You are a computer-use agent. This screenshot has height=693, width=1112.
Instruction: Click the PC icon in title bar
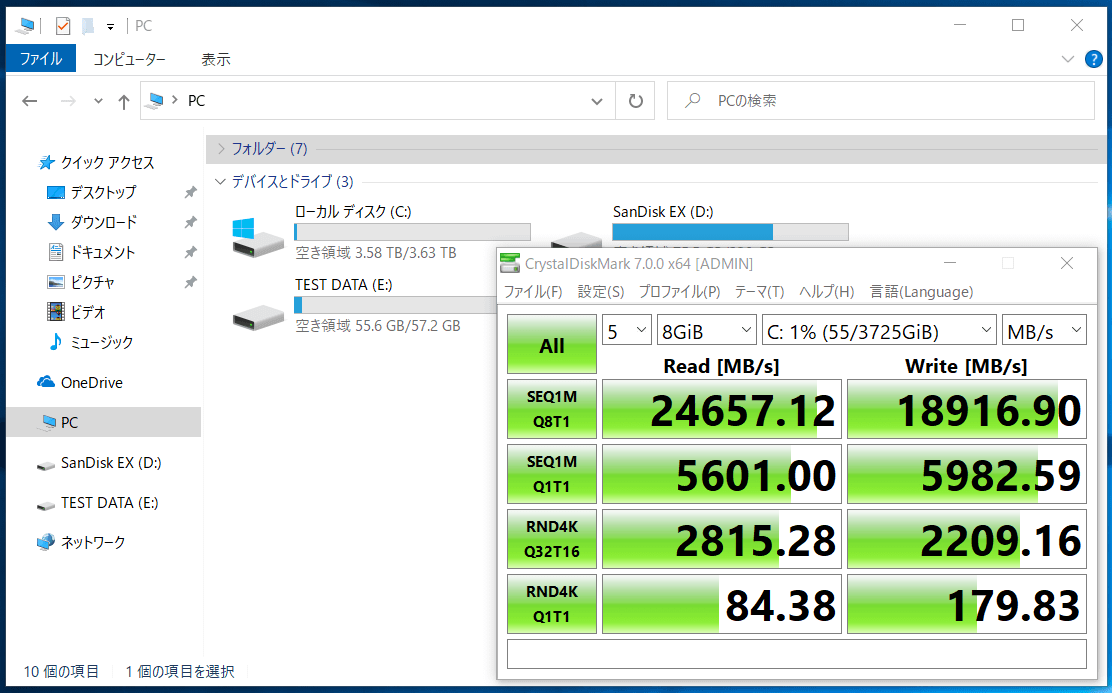pyautogui.click(x=26, y=26)
